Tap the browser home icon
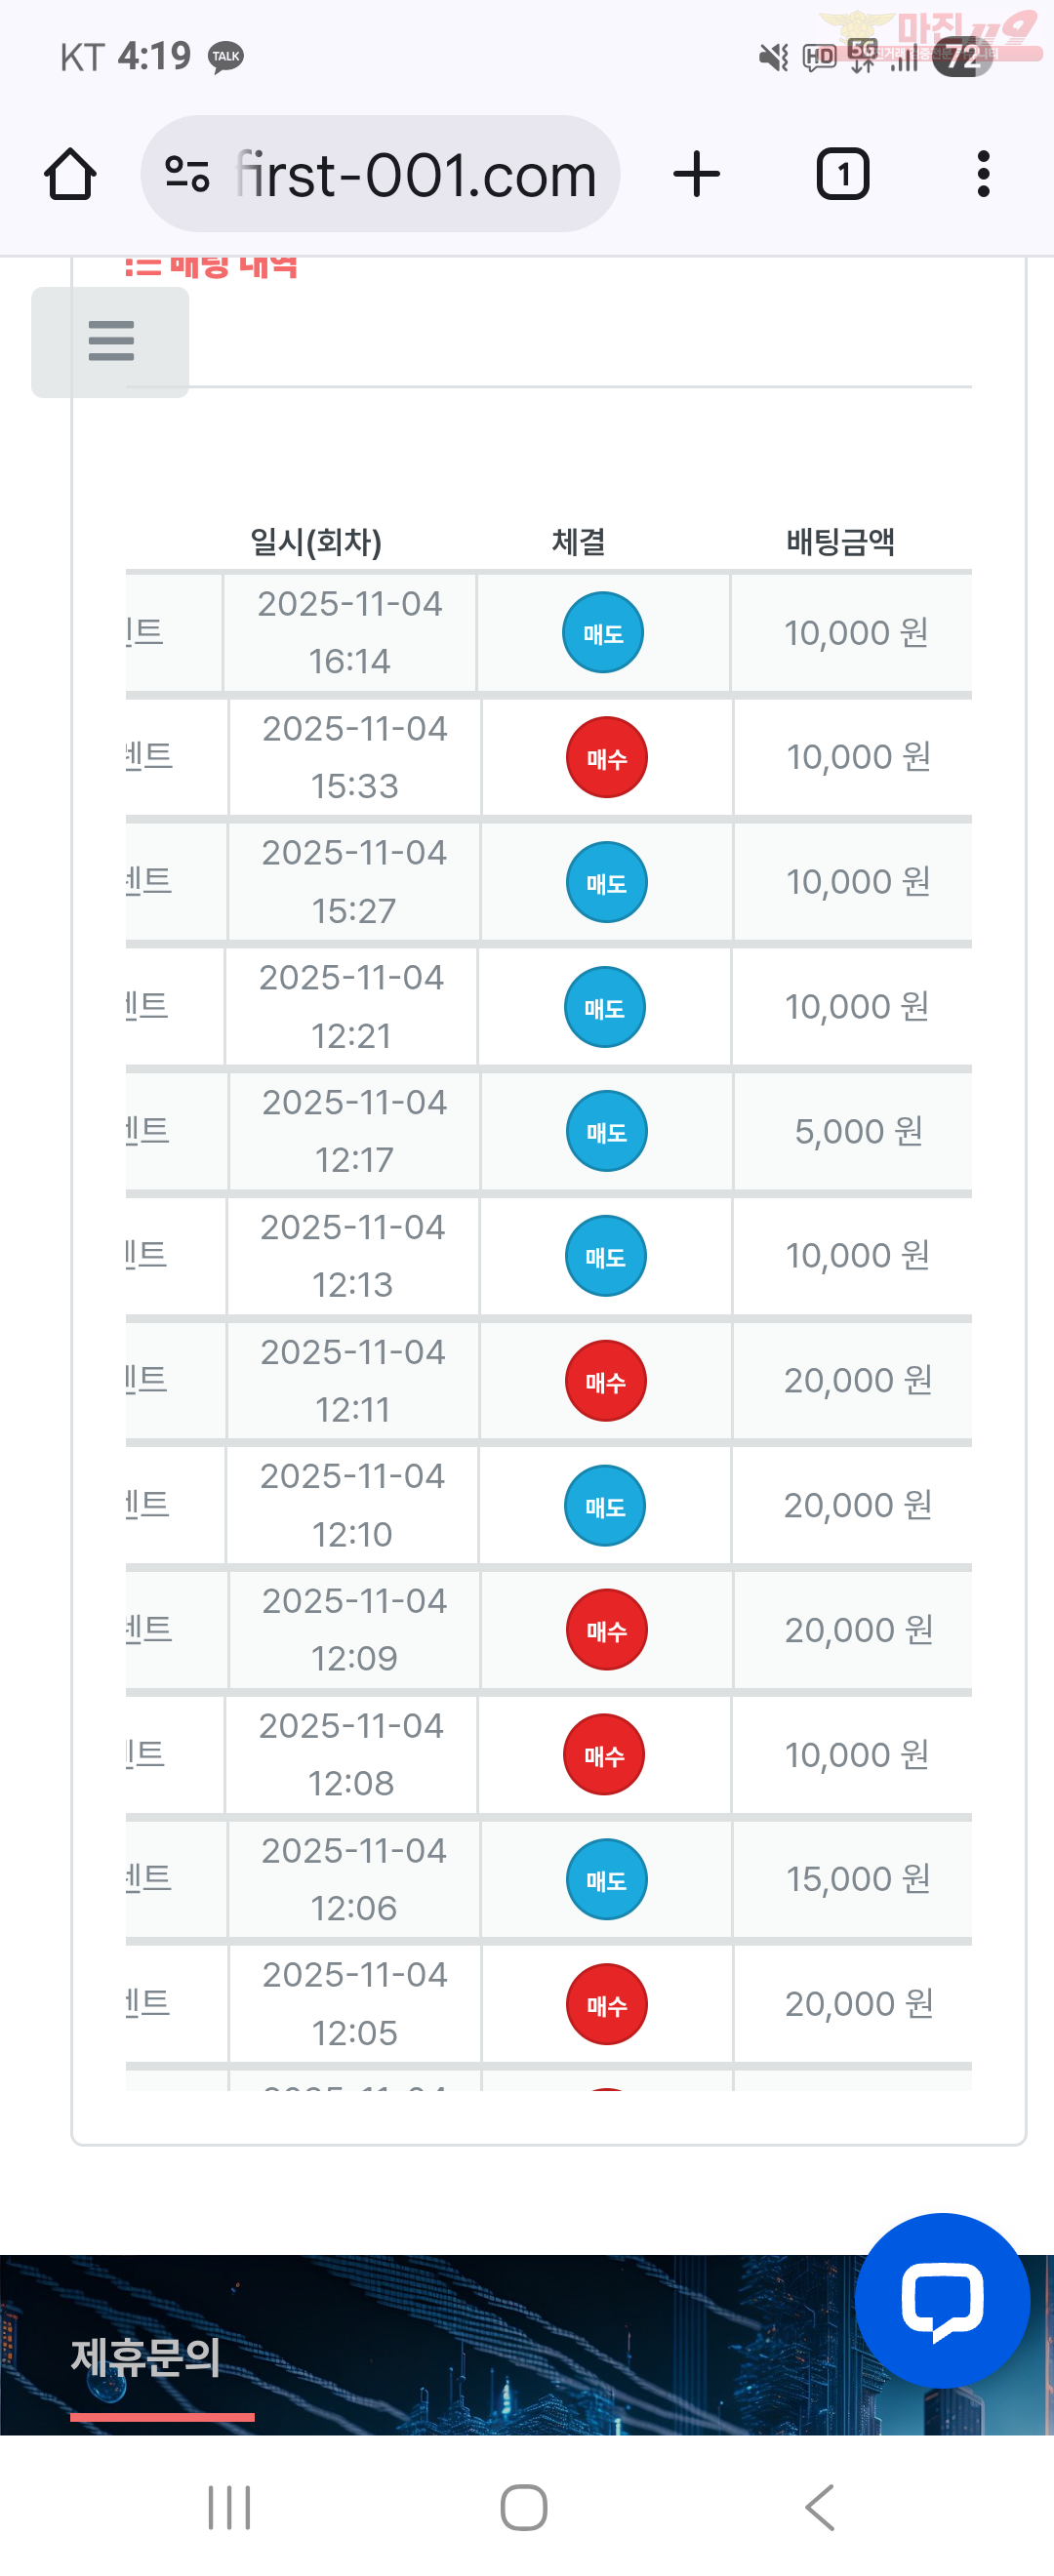1054x2576 pixels. click(x=70, y=175)
